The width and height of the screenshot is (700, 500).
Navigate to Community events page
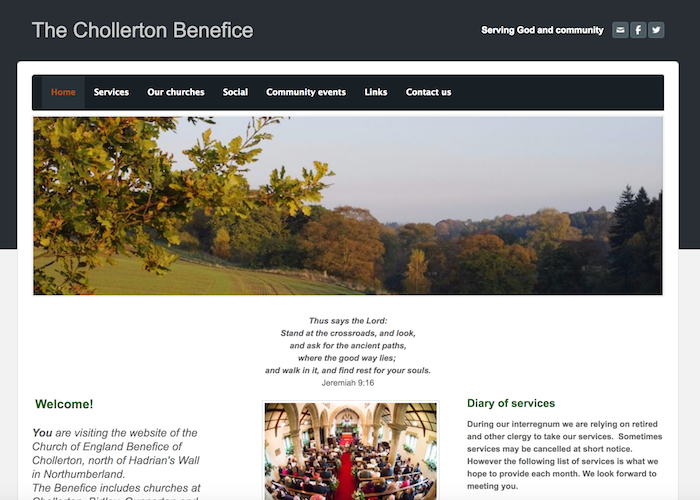tap(306, 92)
